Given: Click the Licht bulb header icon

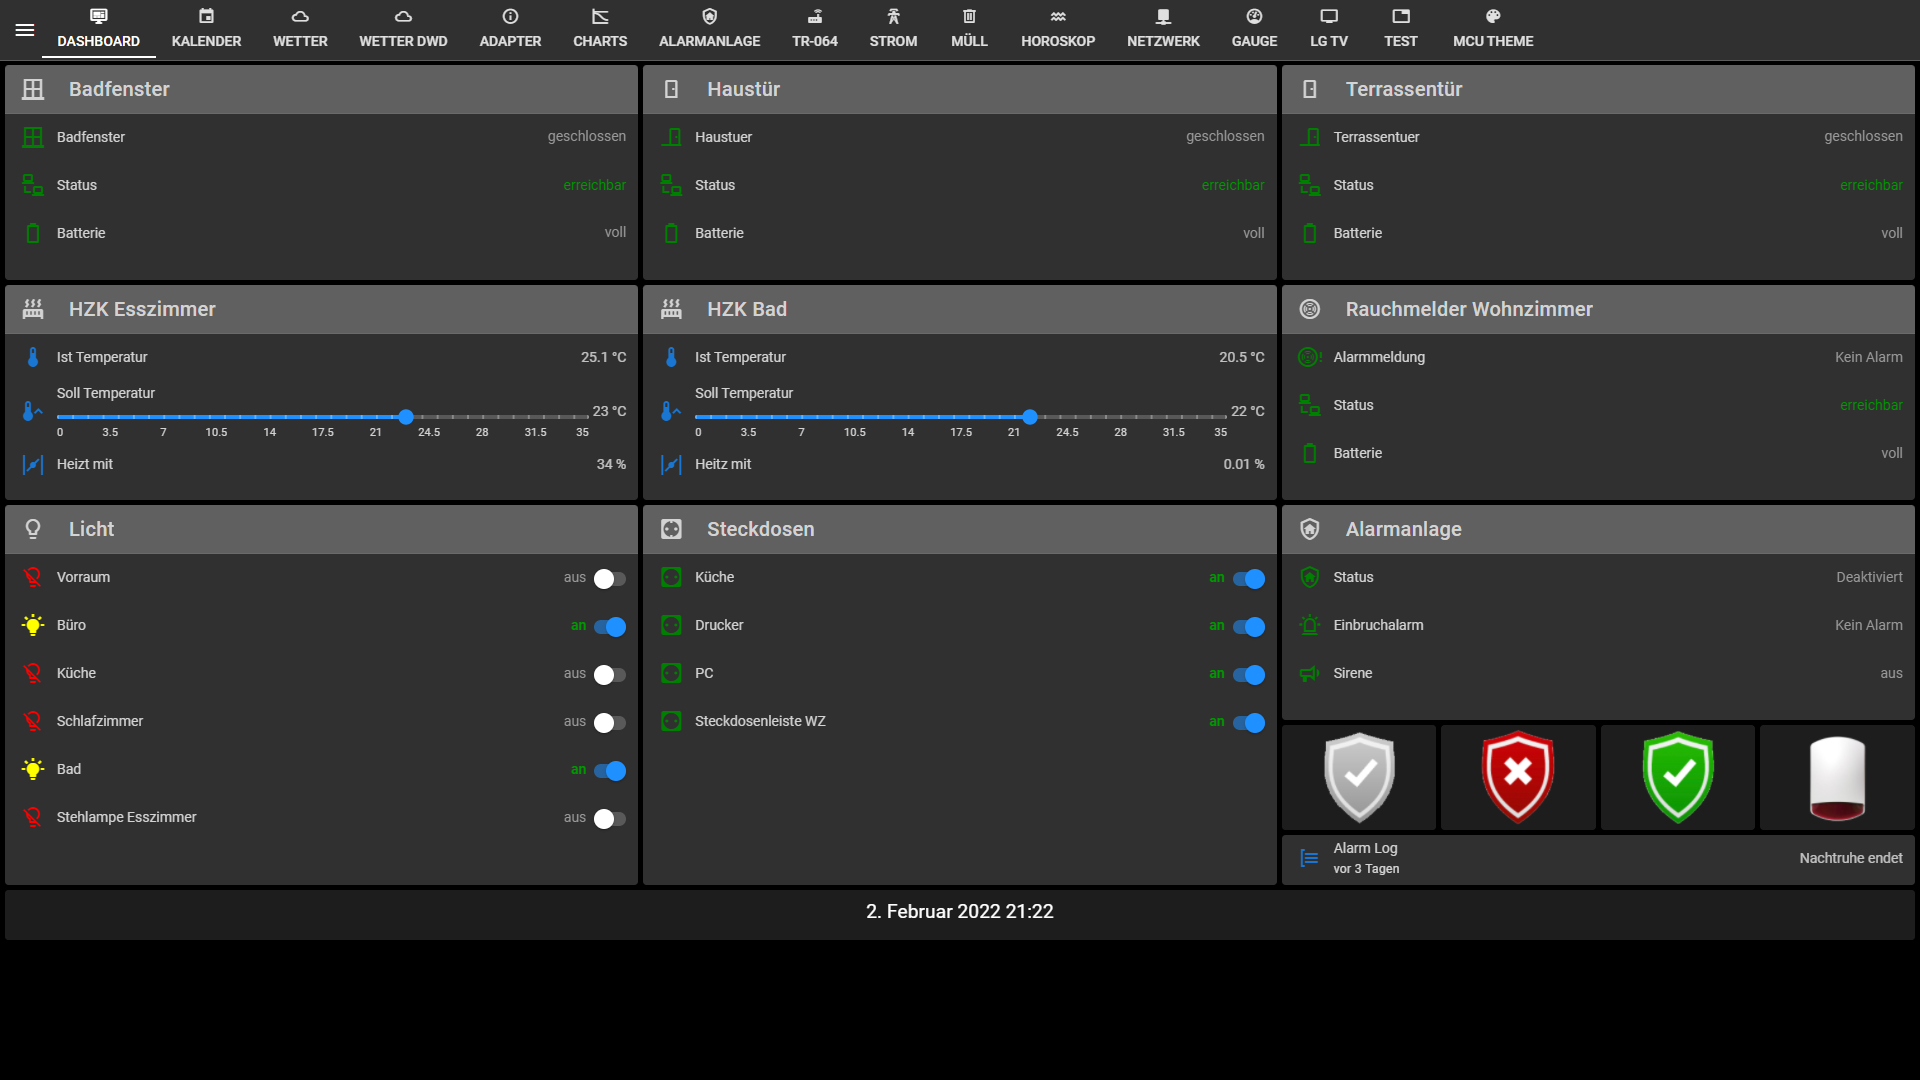Looking at the screenshot, I should 33,529.
